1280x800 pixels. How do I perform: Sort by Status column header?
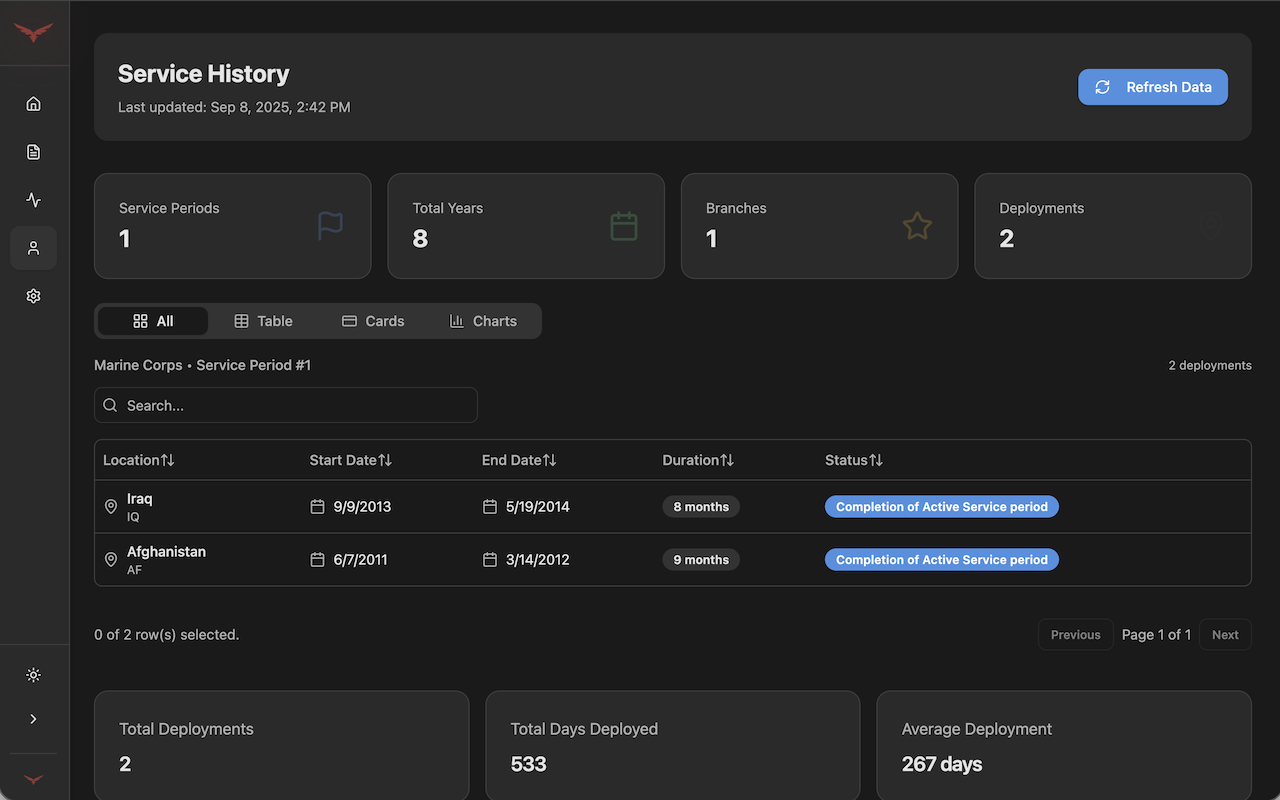tap(854, 460)
